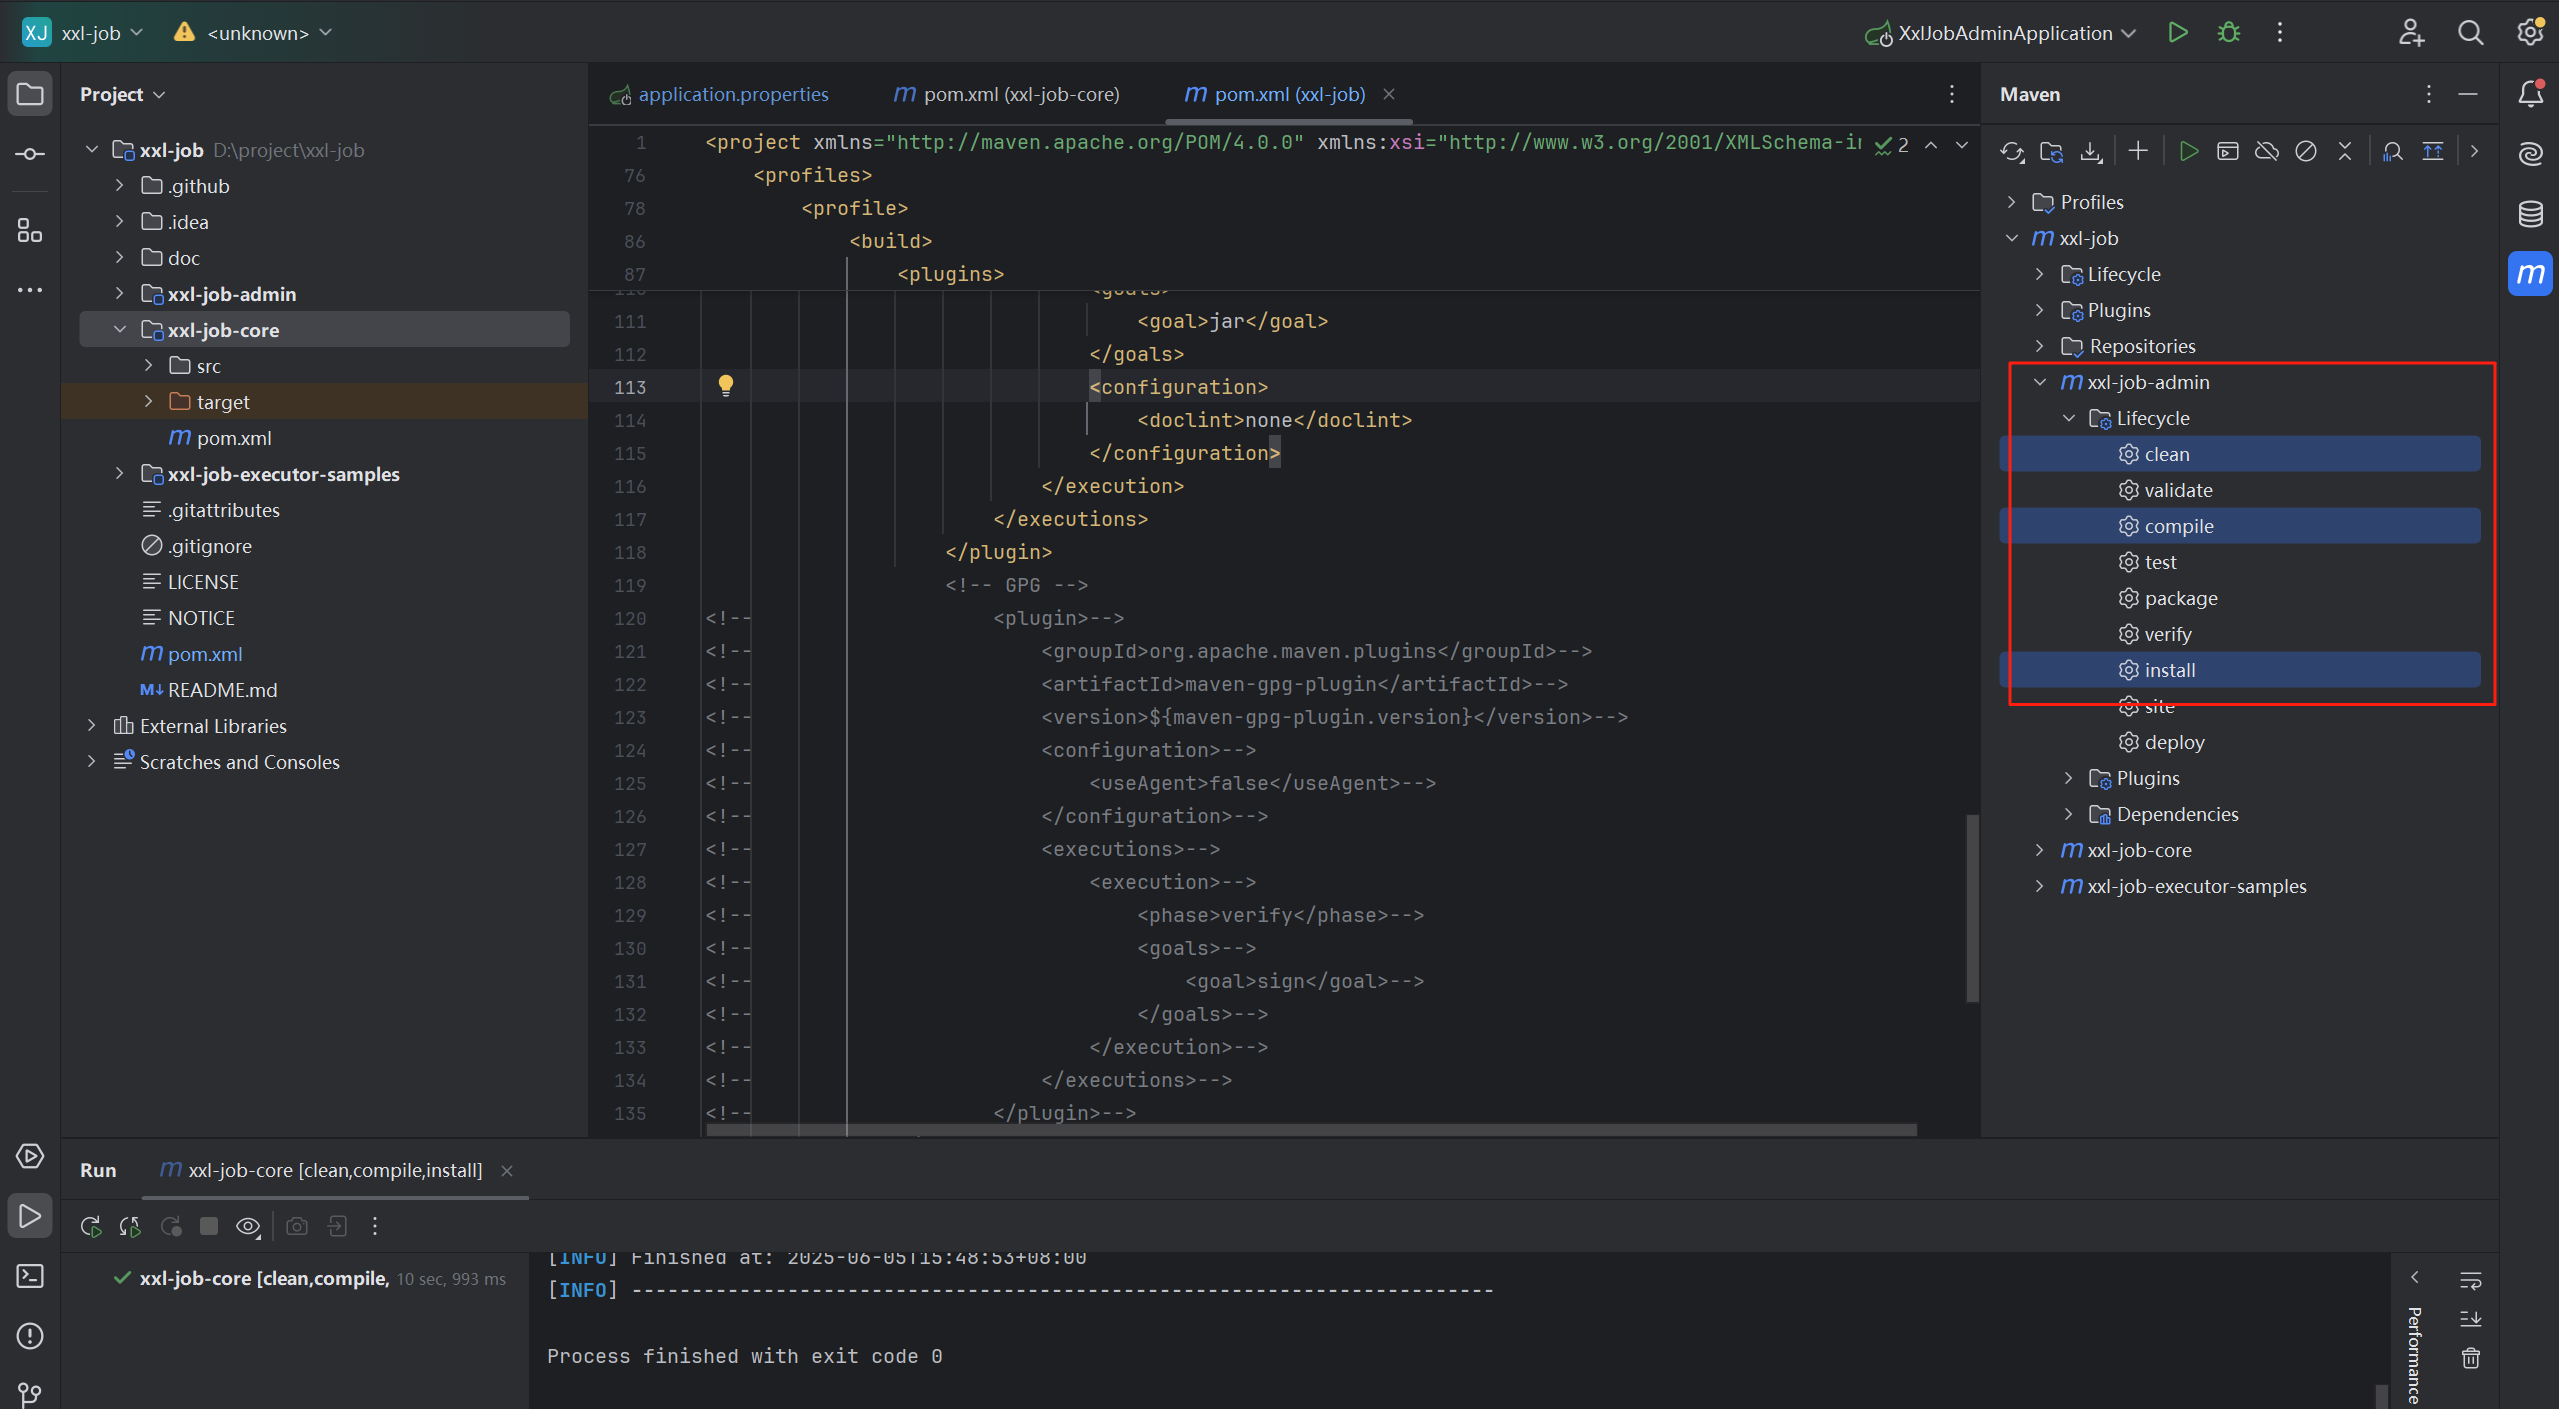This screenshot has width=2559, height=1409.
Task: Expand Profiles in Maven panel
Action: click(x=2012, y=202)
